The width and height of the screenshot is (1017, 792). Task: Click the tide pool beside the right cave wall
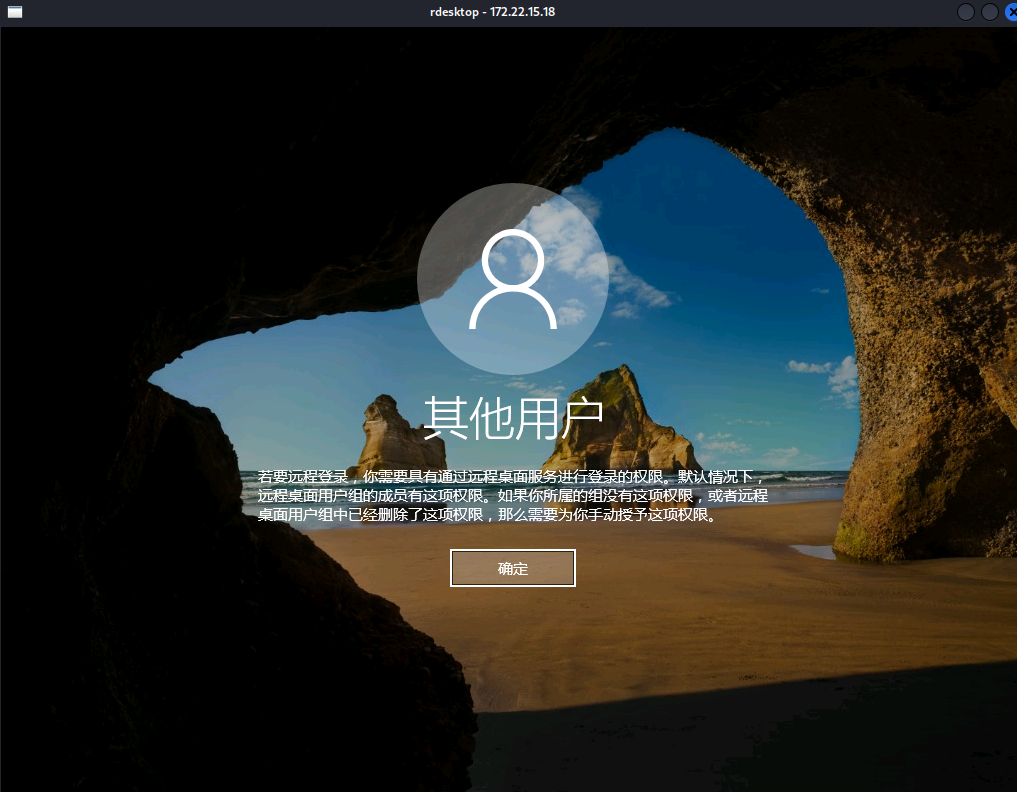(812, 551)
